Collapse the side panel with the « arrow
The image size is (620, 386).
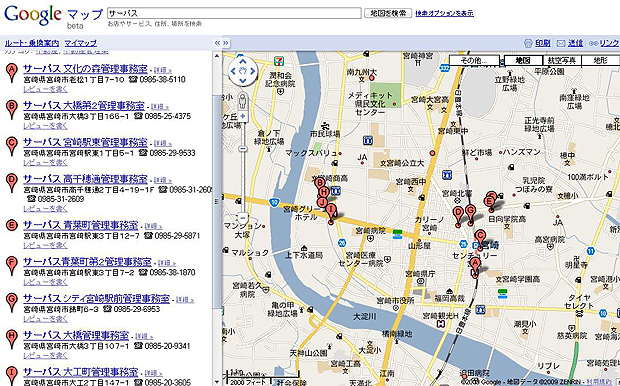(x=217, y=43)
